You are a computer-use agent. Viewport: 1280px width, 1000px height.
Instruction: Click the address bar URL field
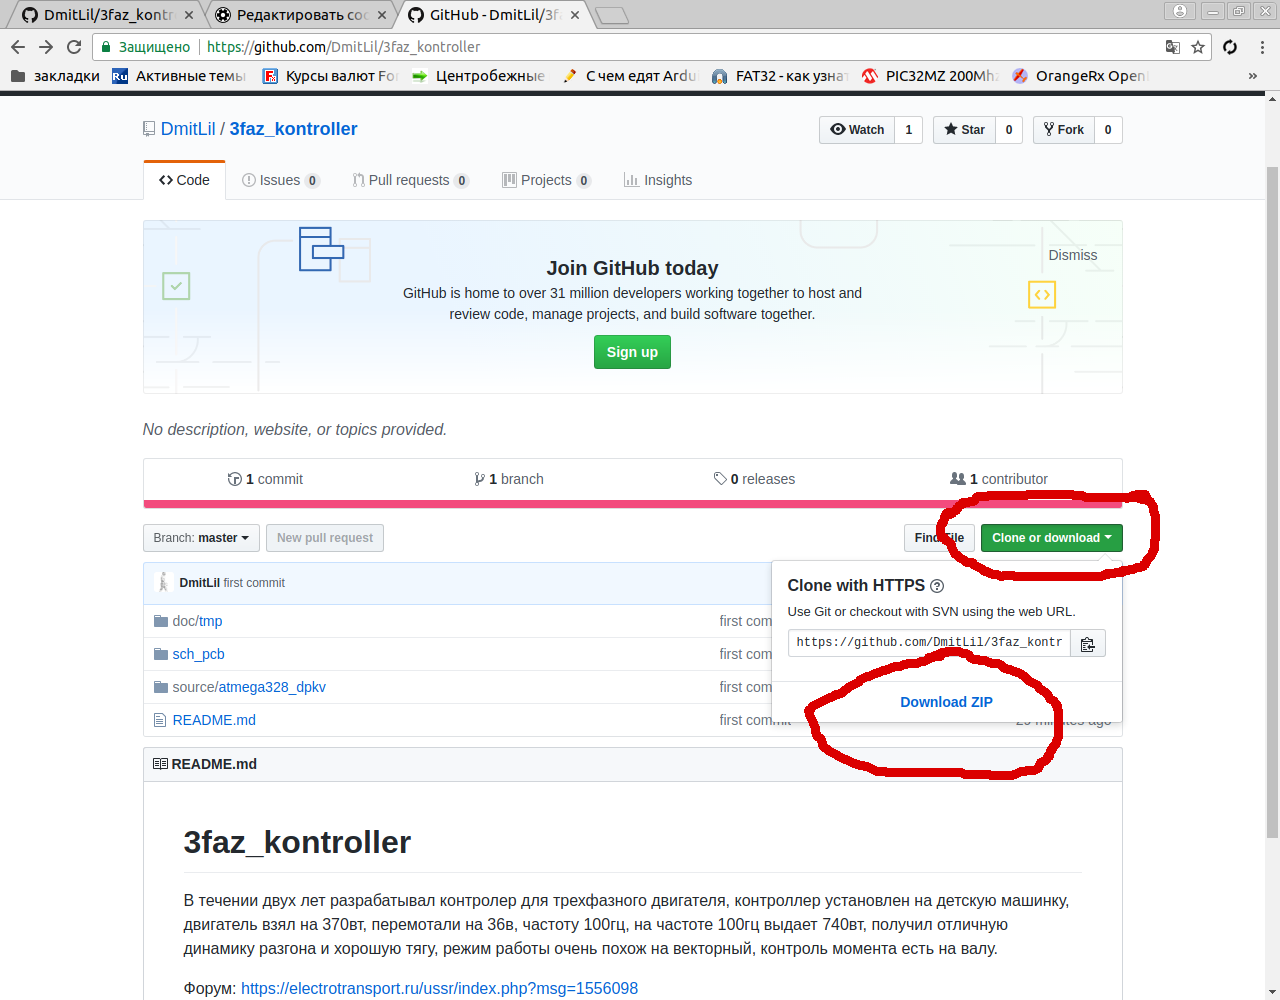[x=650, y=47]
